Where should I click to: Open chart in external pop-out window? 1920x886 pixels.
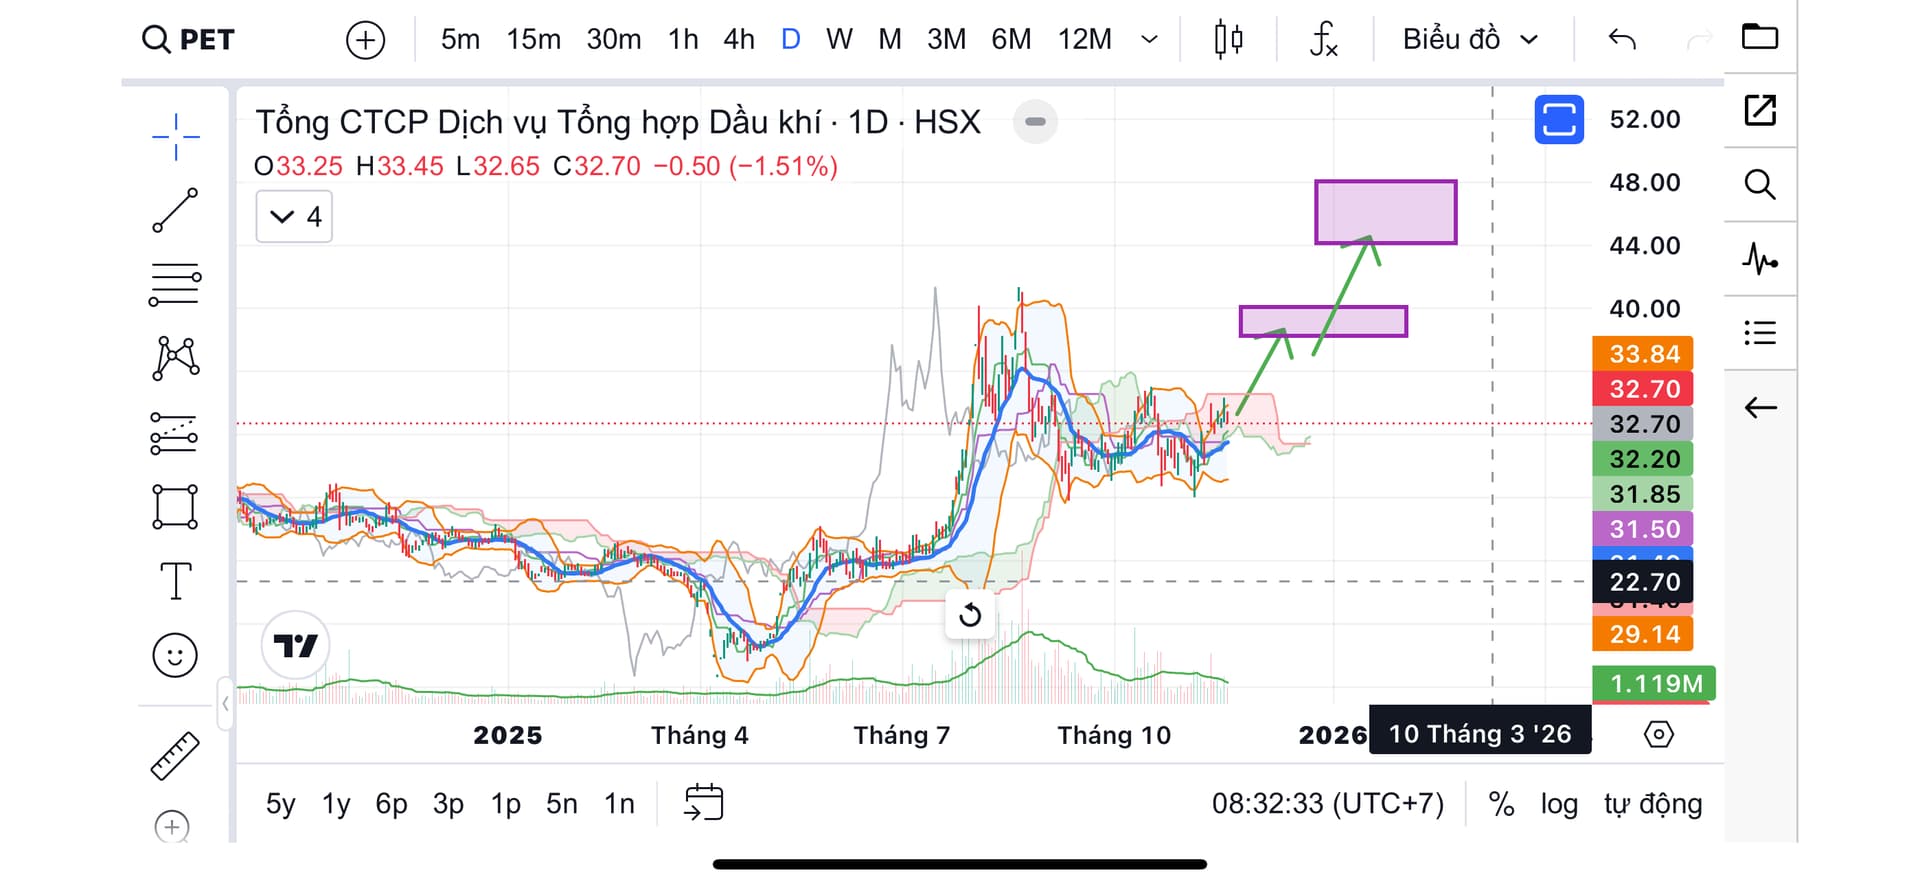(1760, 110)
